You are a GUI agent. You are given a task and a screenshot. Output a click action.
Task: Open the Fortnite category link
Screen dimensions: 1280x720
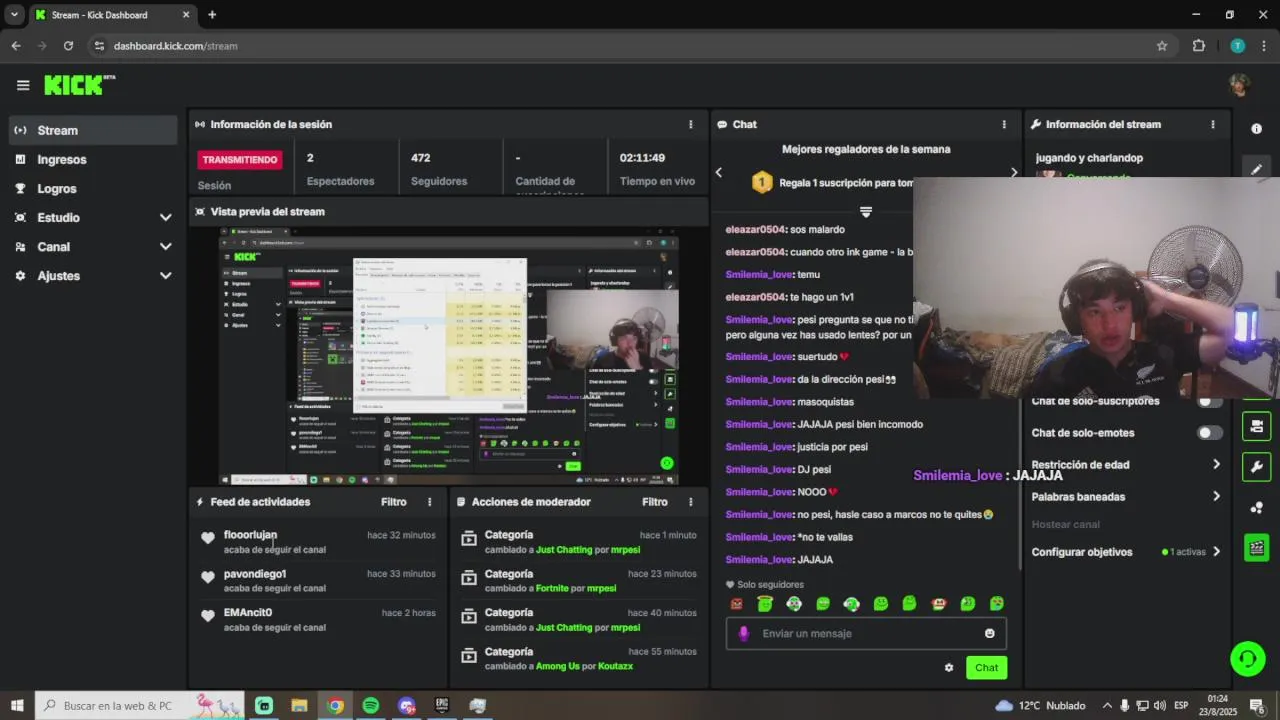[552, 588]
